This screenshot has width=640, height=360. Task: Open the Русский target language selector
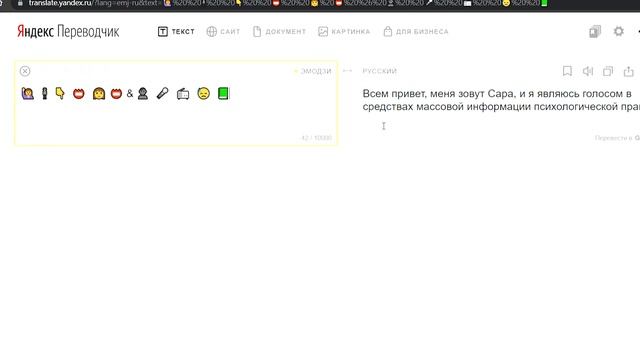pyautogui.click(x=379, y=71)
